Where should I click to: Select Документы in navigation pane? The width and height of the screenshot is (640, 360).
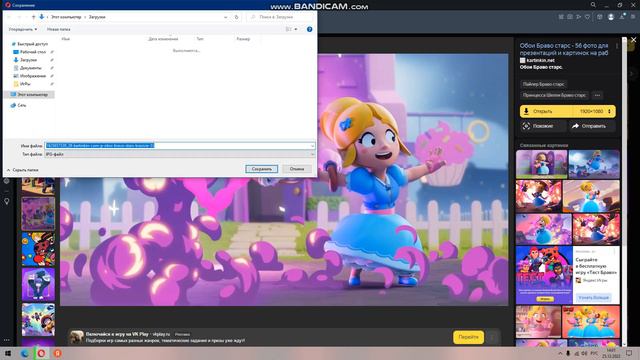point(30,68)
